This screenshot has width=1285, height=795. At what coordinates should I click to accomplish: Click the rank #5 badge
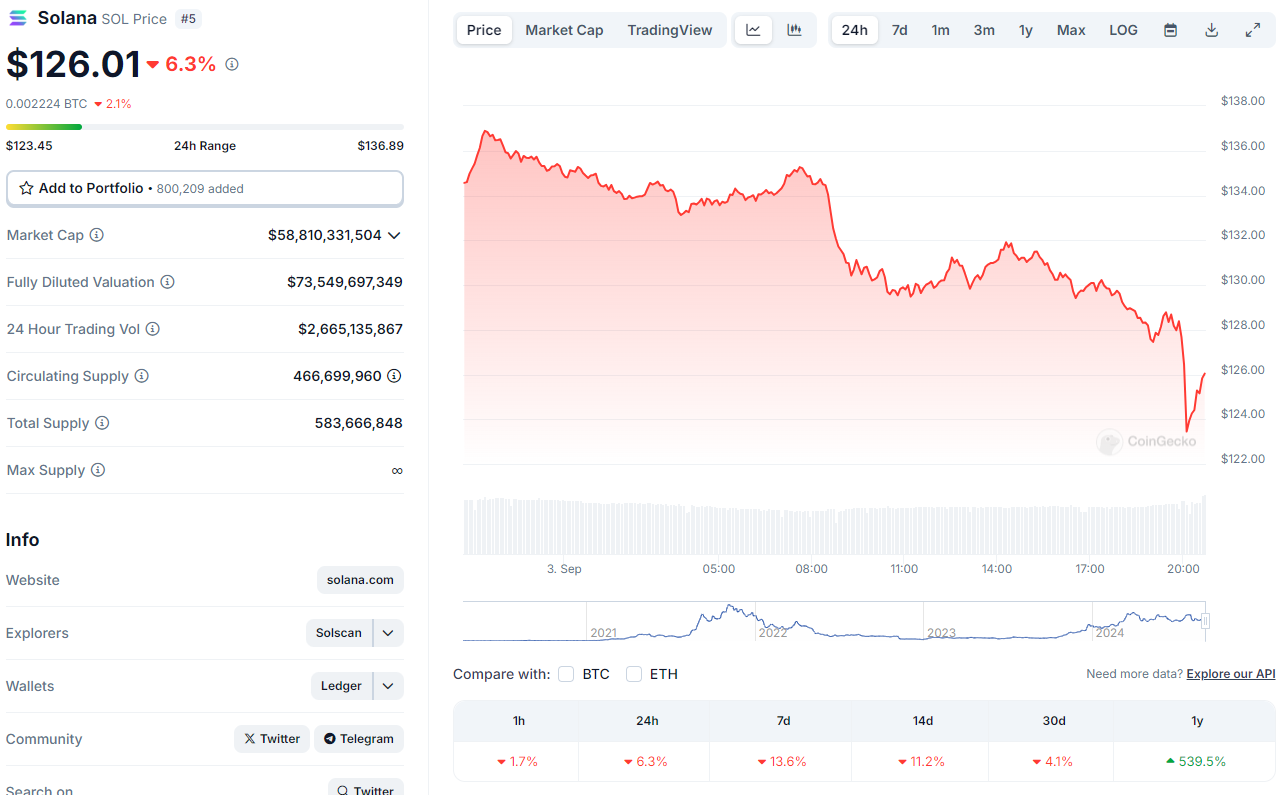pyautogui.click(x=187, y=18)
